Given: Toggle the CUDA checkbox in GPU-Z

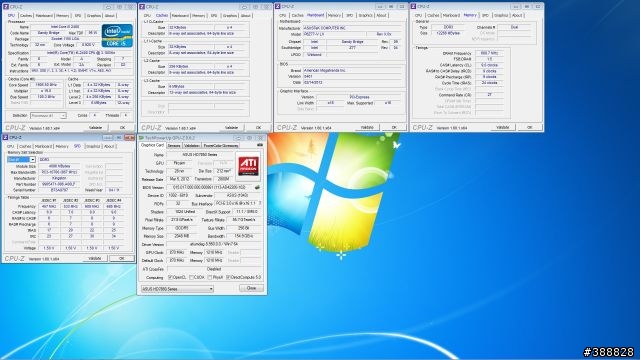Looking at the screenshot, I should 191,277.
